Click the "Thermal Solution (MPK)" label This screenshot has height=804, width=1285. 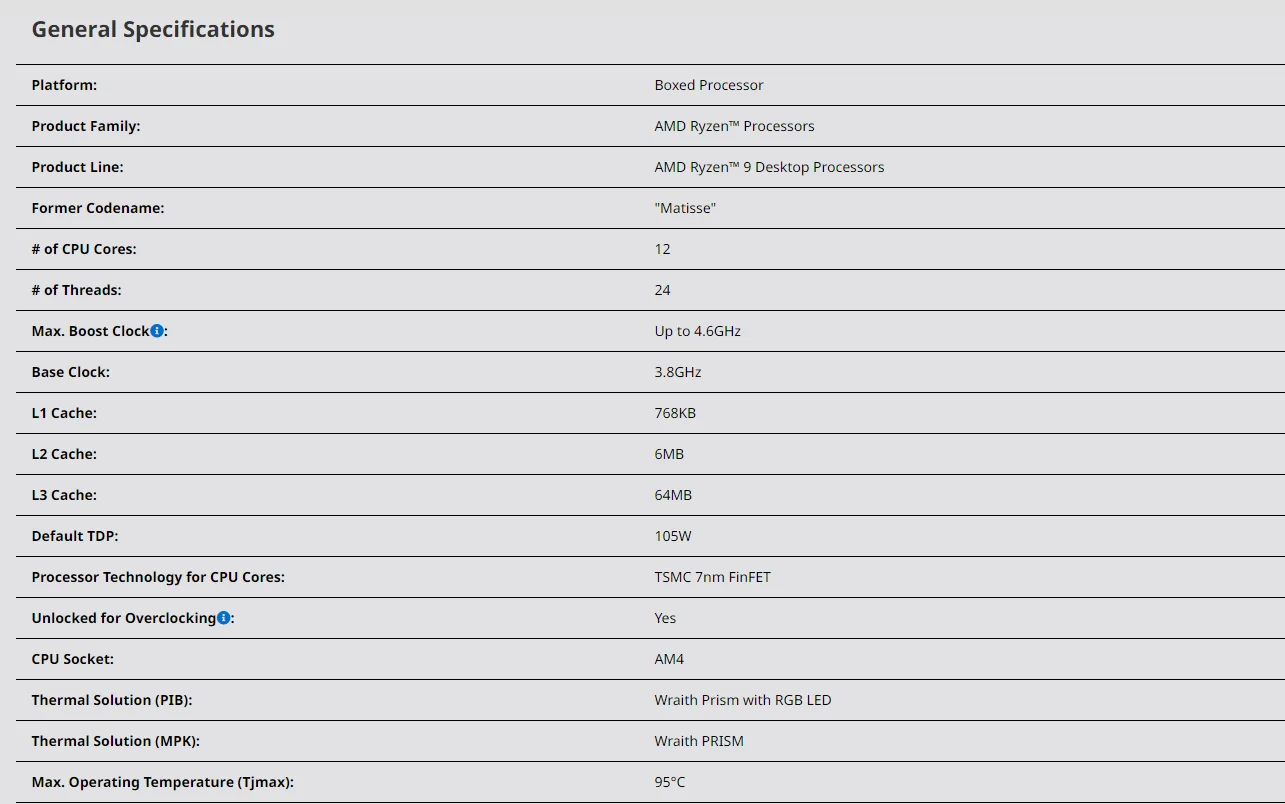(x=111, y=741)
